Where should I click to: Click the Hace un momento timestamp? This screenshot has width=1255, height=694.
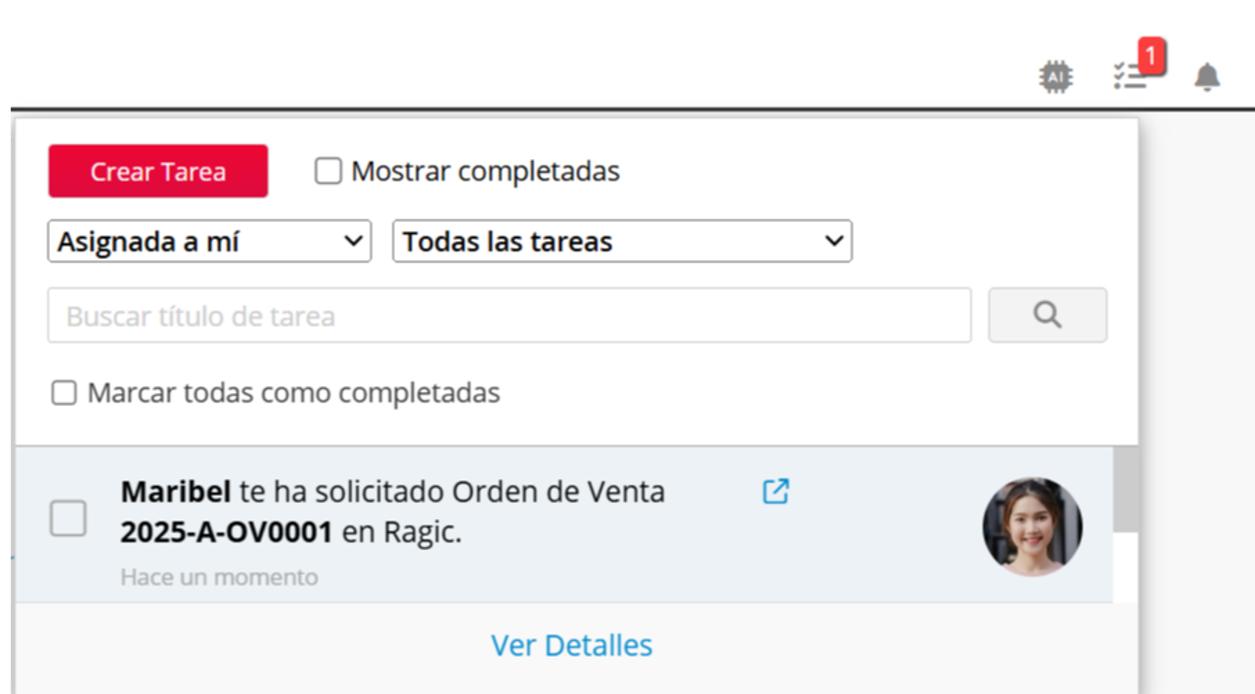tap(219, 577)
